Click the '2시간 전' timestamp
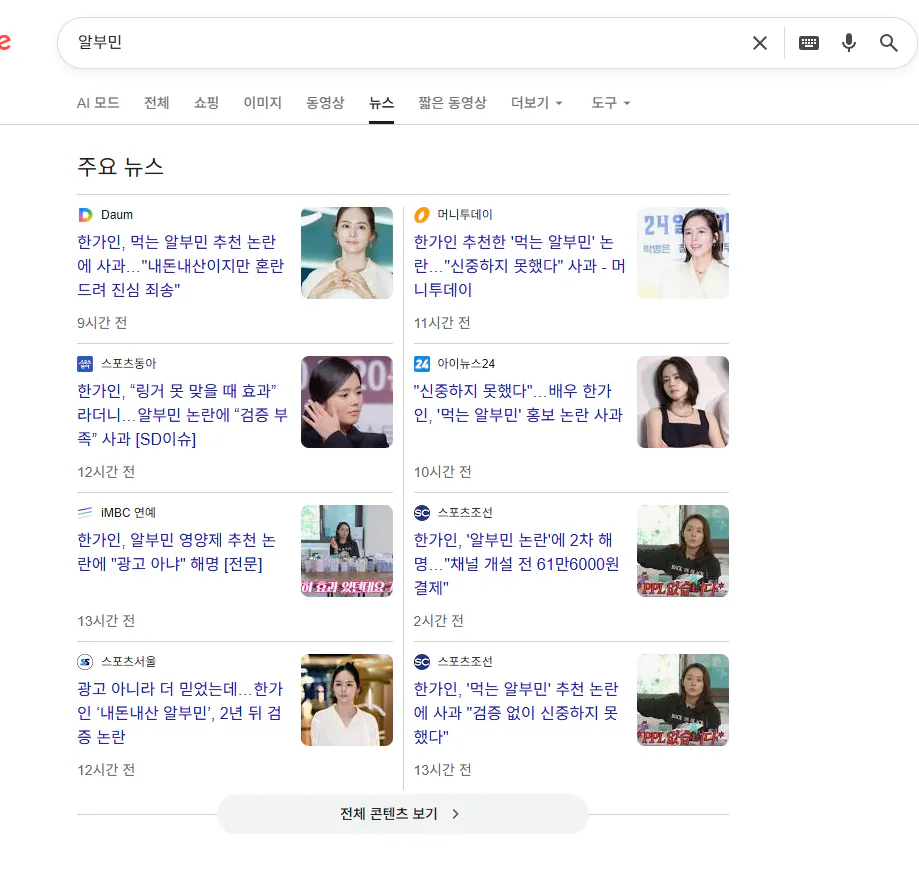Screen dimensions: 919x874 click(438, 621)
